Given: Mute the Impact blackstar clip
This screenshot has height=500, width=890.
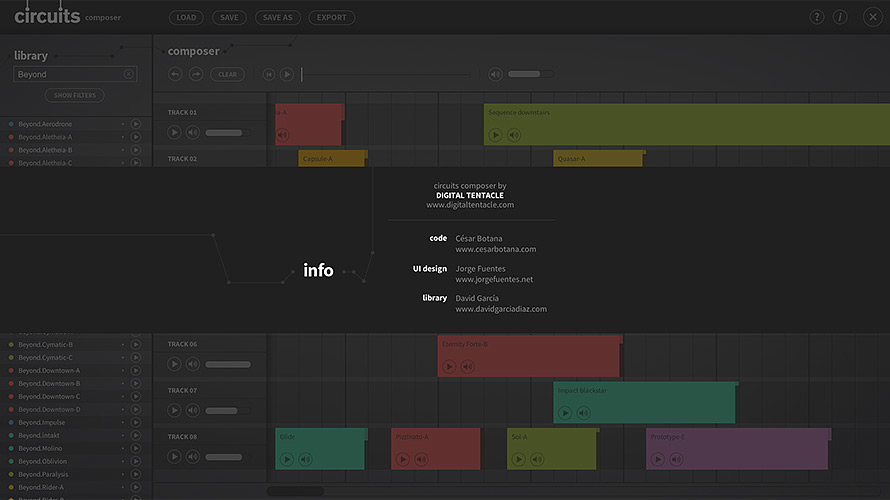Looking at the screenshot, I should (x=583, y=413).
